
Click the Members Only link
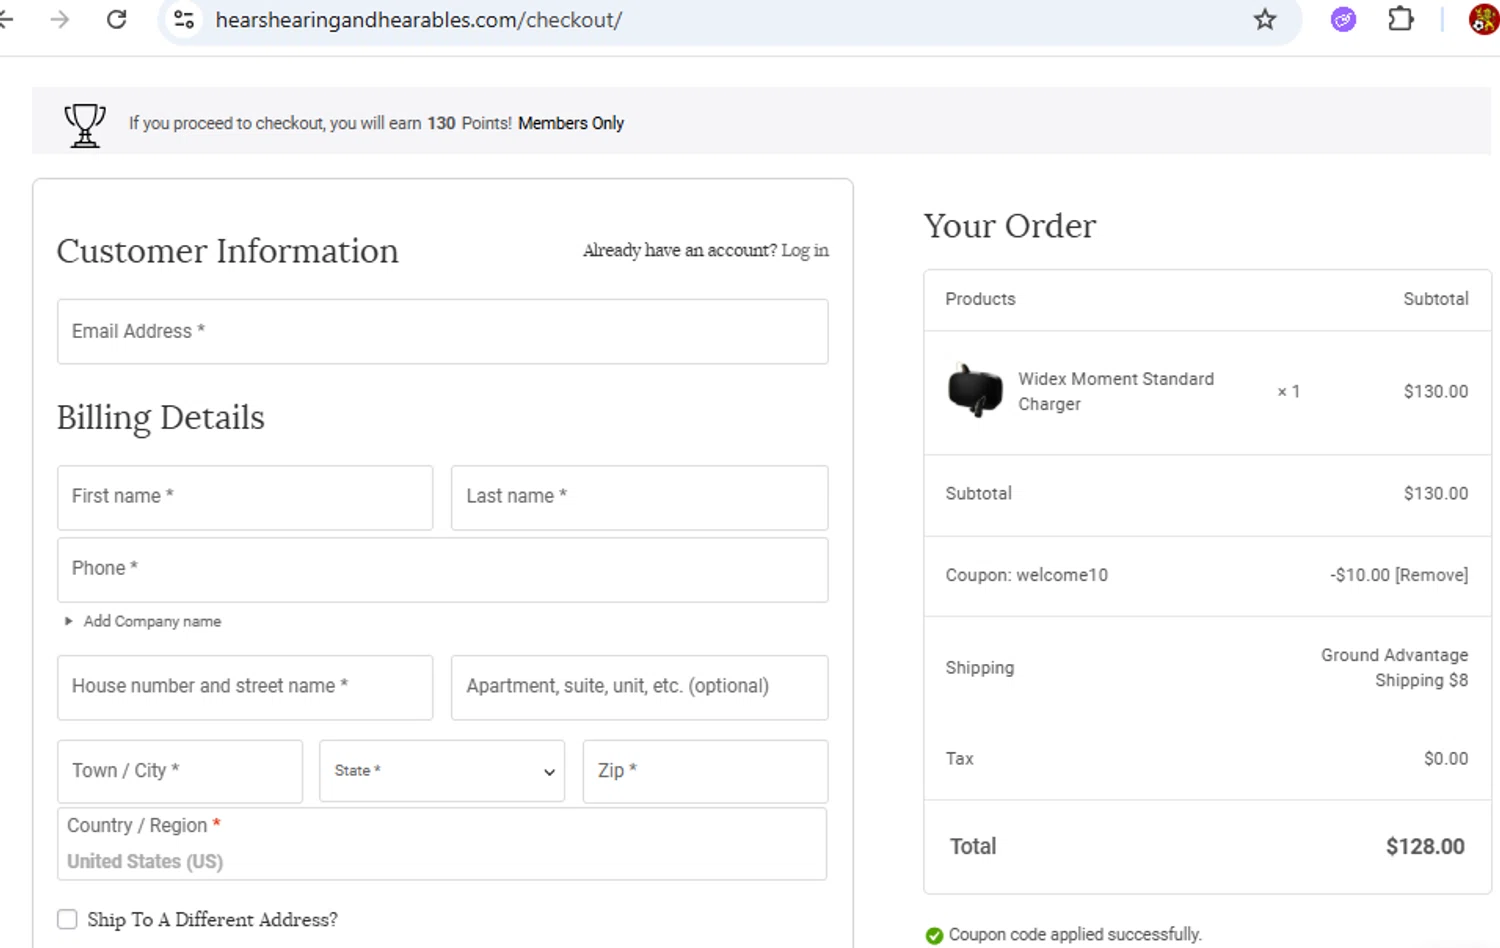coord(571,123)
